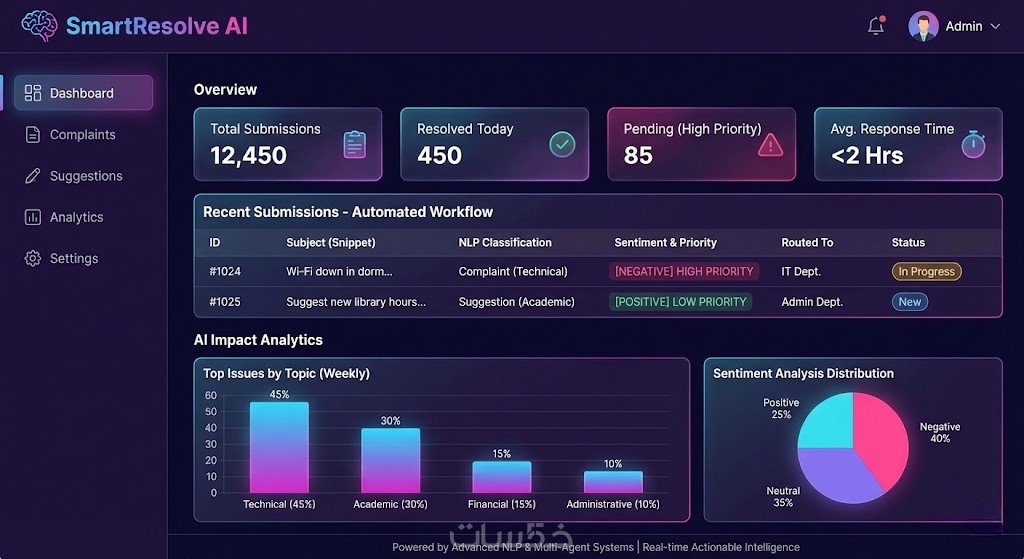The image size is (1024, 559).
Task: Click the NEGATIVE HIGH PRIORITY tag
Action: [684, 271]
